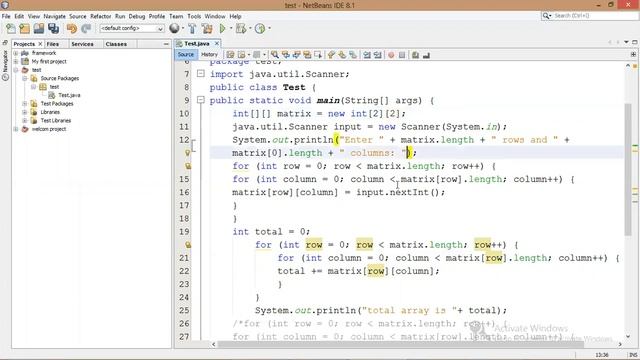Toggle a bookmark on the current line

pyautogui.click(x=353, y=55)
